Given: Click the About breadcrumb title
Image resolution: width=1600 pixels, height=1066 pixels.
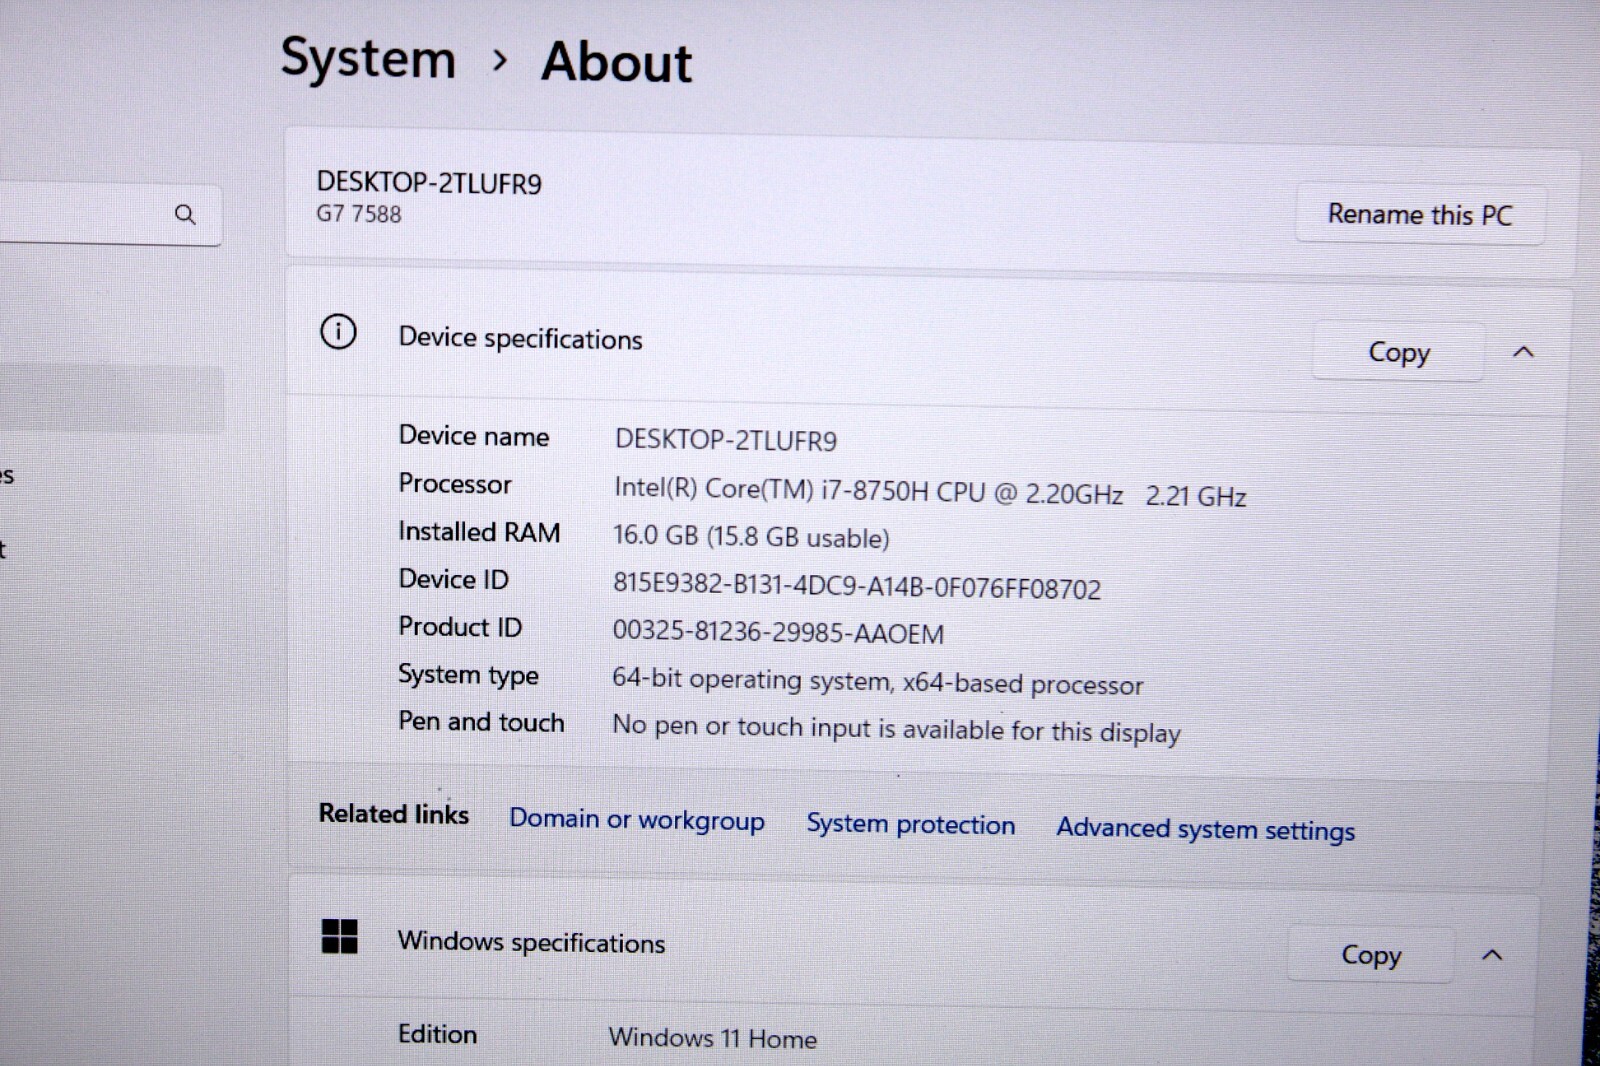Looking at the screenshot, I should [x=616, y=62].
